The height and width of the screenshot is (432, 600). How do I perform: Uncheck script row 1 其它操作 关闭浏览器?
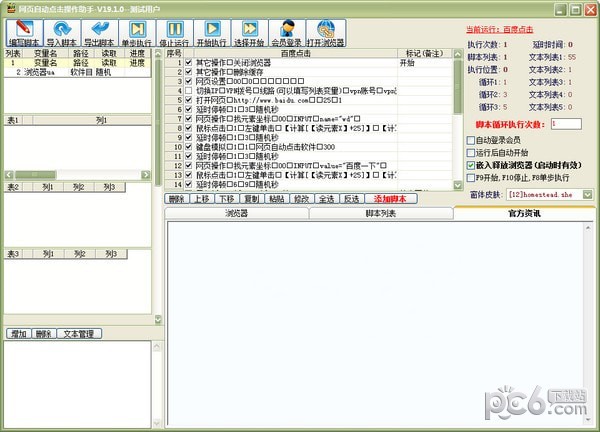point(189,62)
